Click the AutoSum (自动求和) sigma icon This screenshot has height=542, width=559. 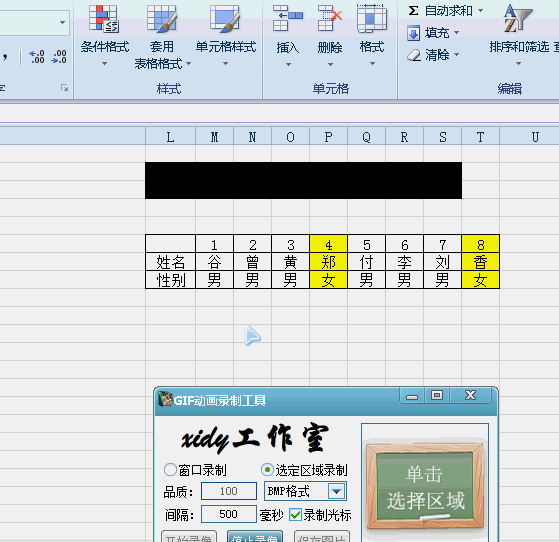tap(413, 11)
